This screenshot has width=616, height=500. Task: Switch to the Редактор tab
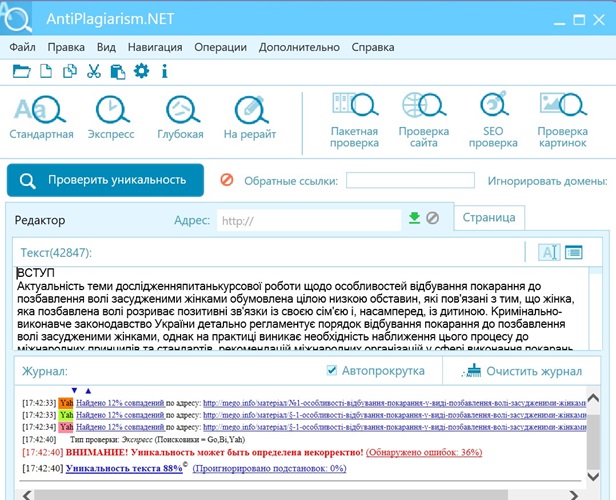[x=40, y=220]
